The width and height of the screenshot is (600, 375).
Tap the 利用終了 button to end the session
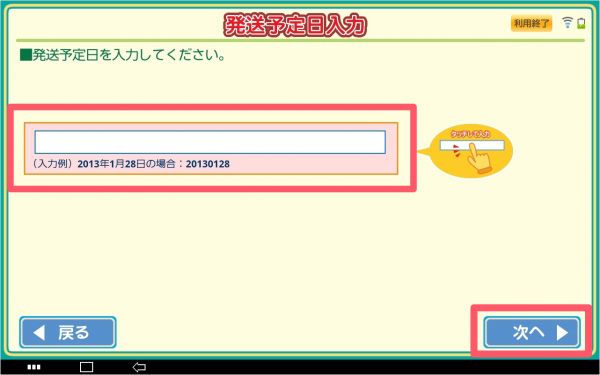pyautogui.click(x=531, y=24)
